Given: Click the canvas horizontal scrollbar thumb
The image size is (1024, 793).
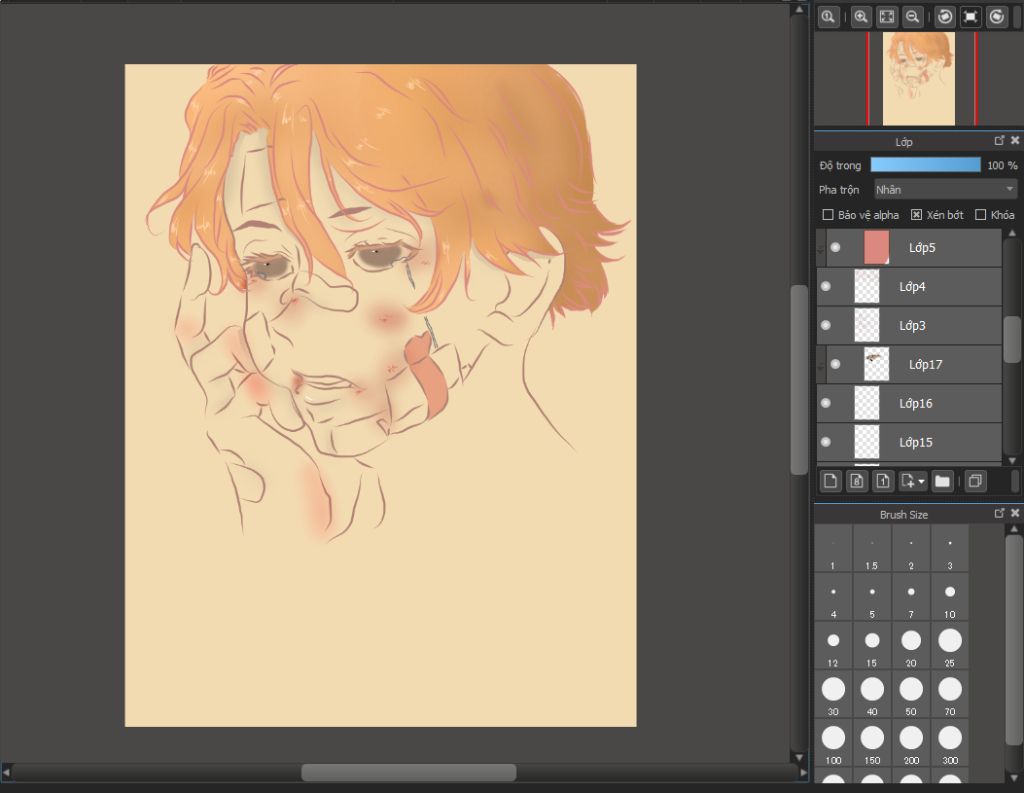Looking at the screenshot, I should (x=409, y=772).
